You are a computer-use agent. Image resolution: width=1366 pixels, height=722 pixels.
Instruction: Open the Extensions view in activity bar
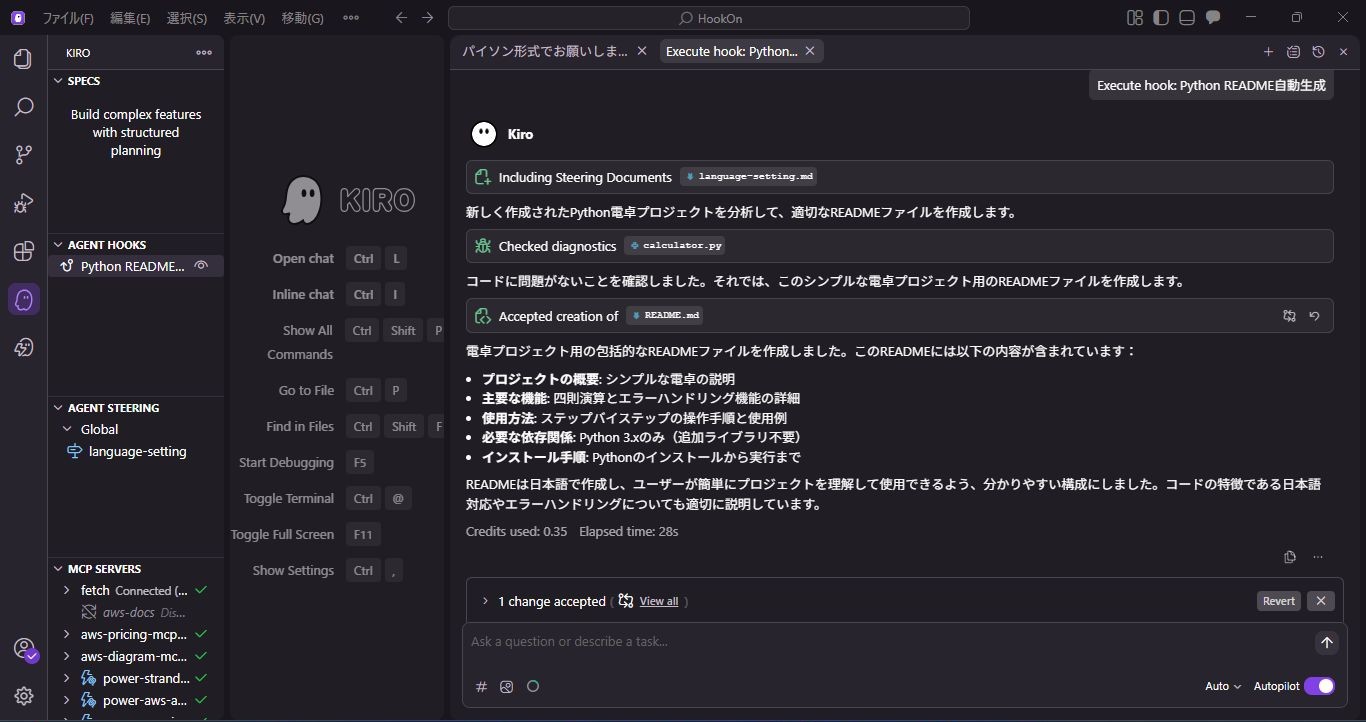(24, 251)
